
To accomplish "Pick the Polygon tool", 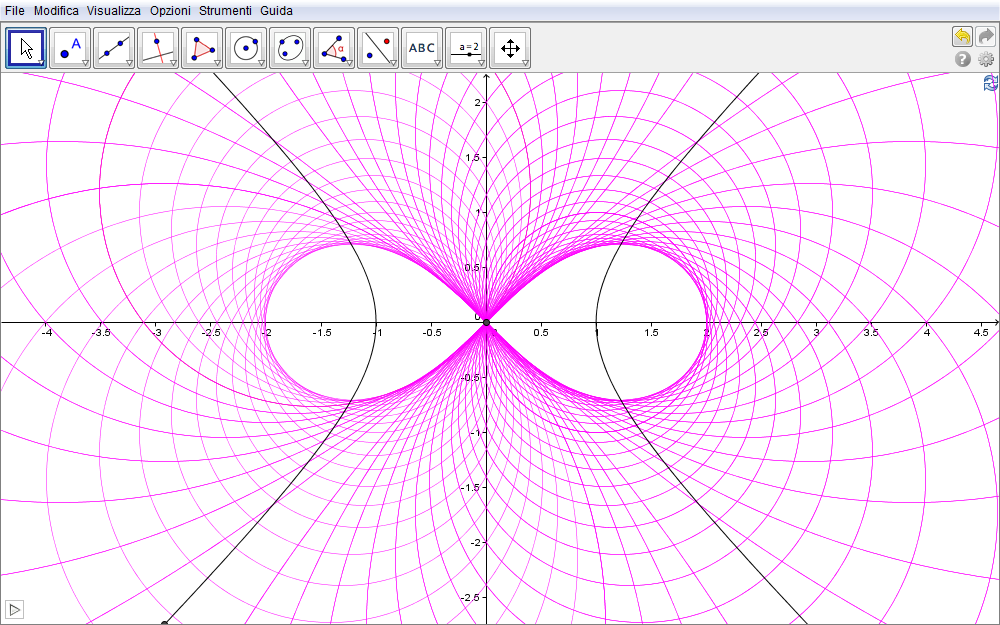I will (x=202, y=47).
